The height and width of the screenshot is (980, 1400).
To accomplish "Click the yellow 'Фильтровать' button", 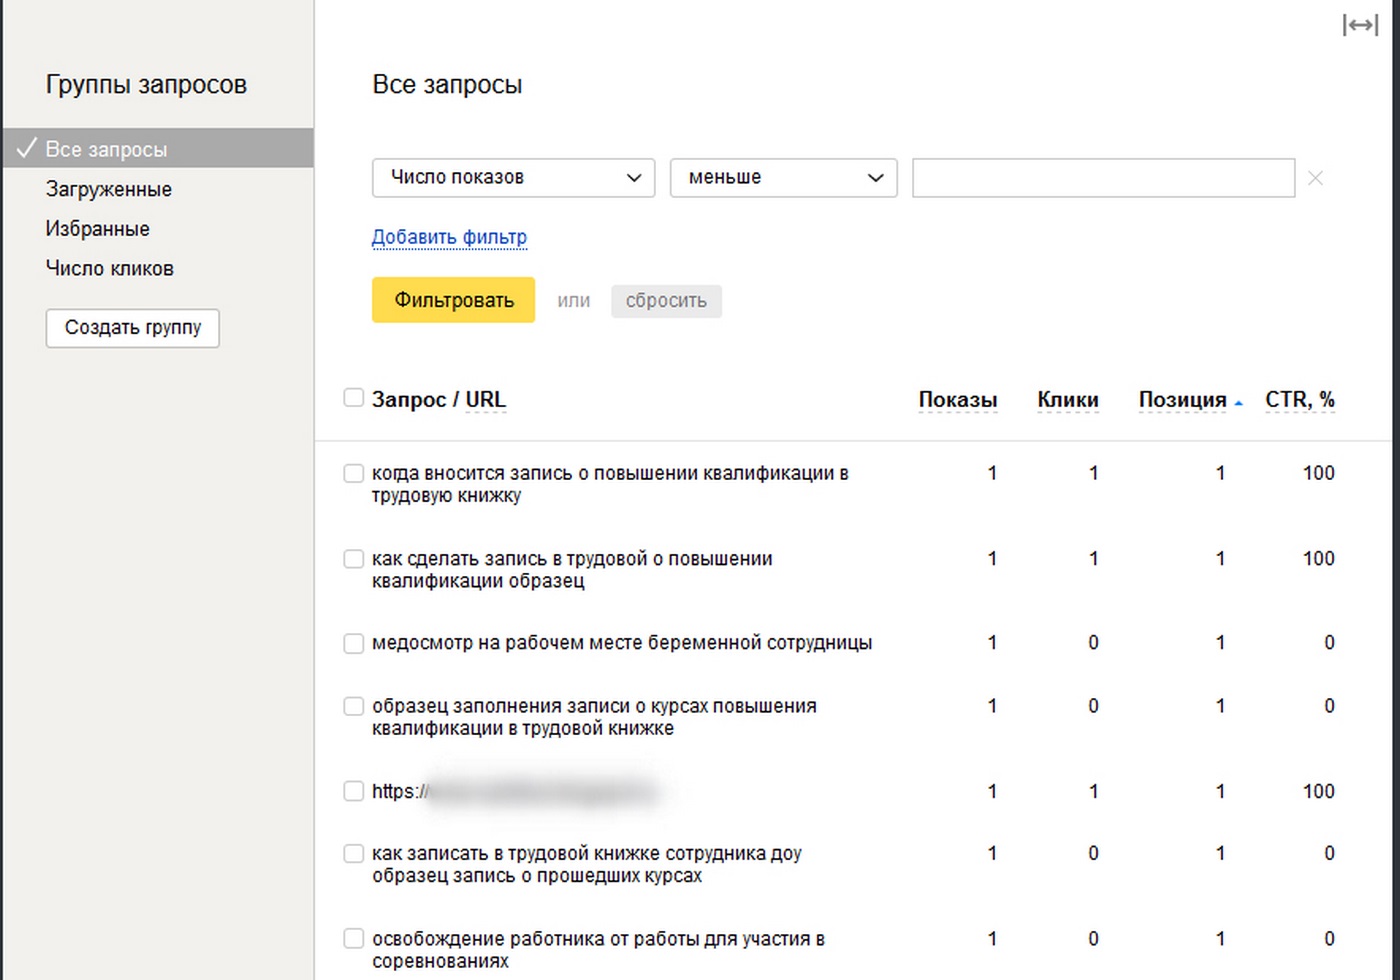I will point(453,300).
